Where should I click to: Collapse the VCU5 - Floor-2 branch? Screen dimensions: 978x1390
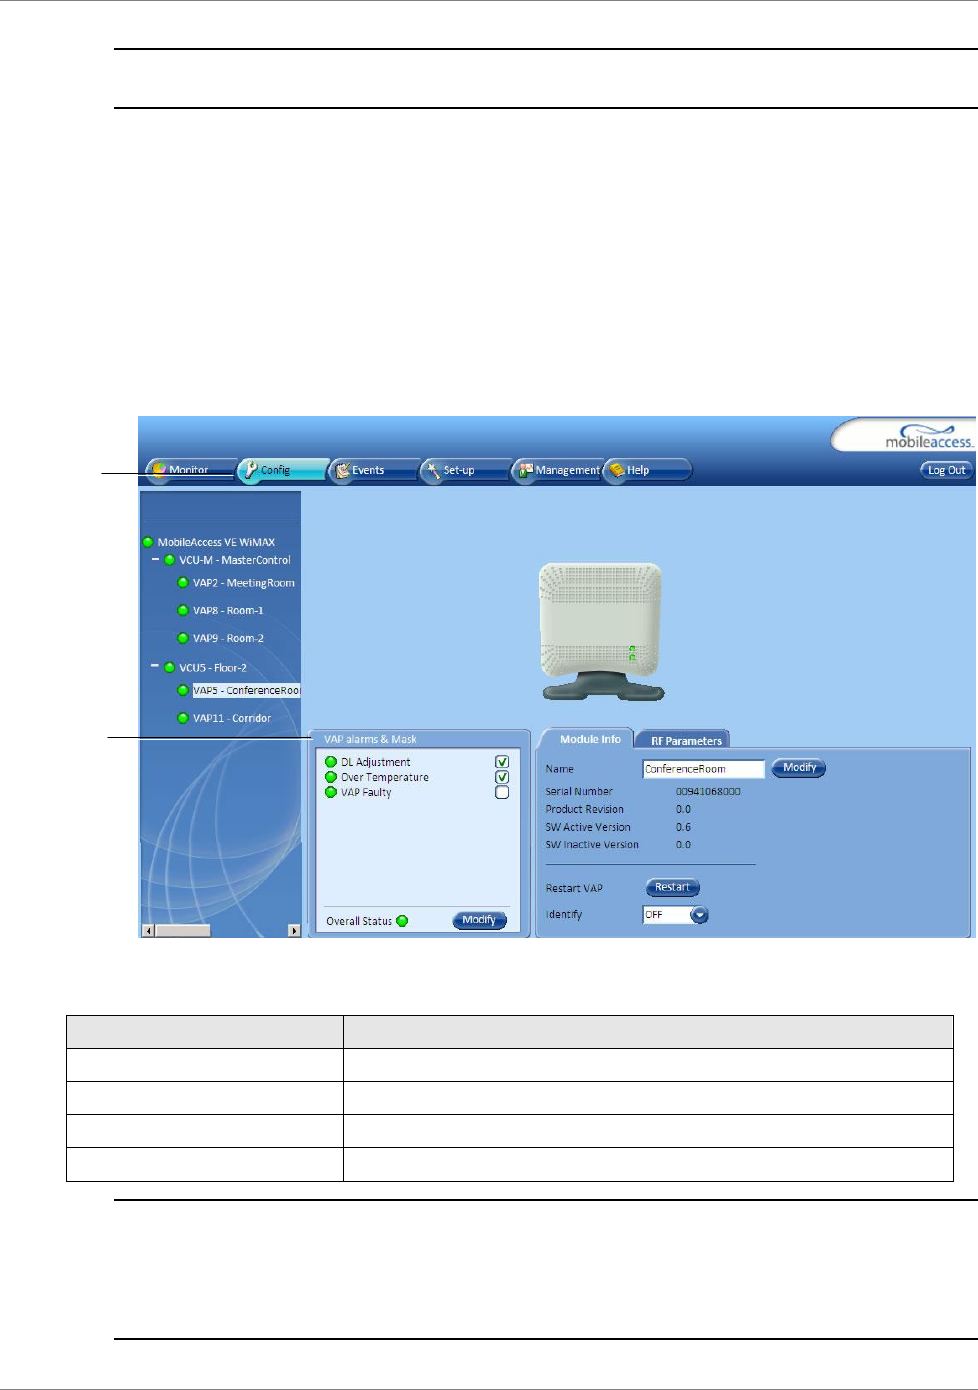pos(156,666)
